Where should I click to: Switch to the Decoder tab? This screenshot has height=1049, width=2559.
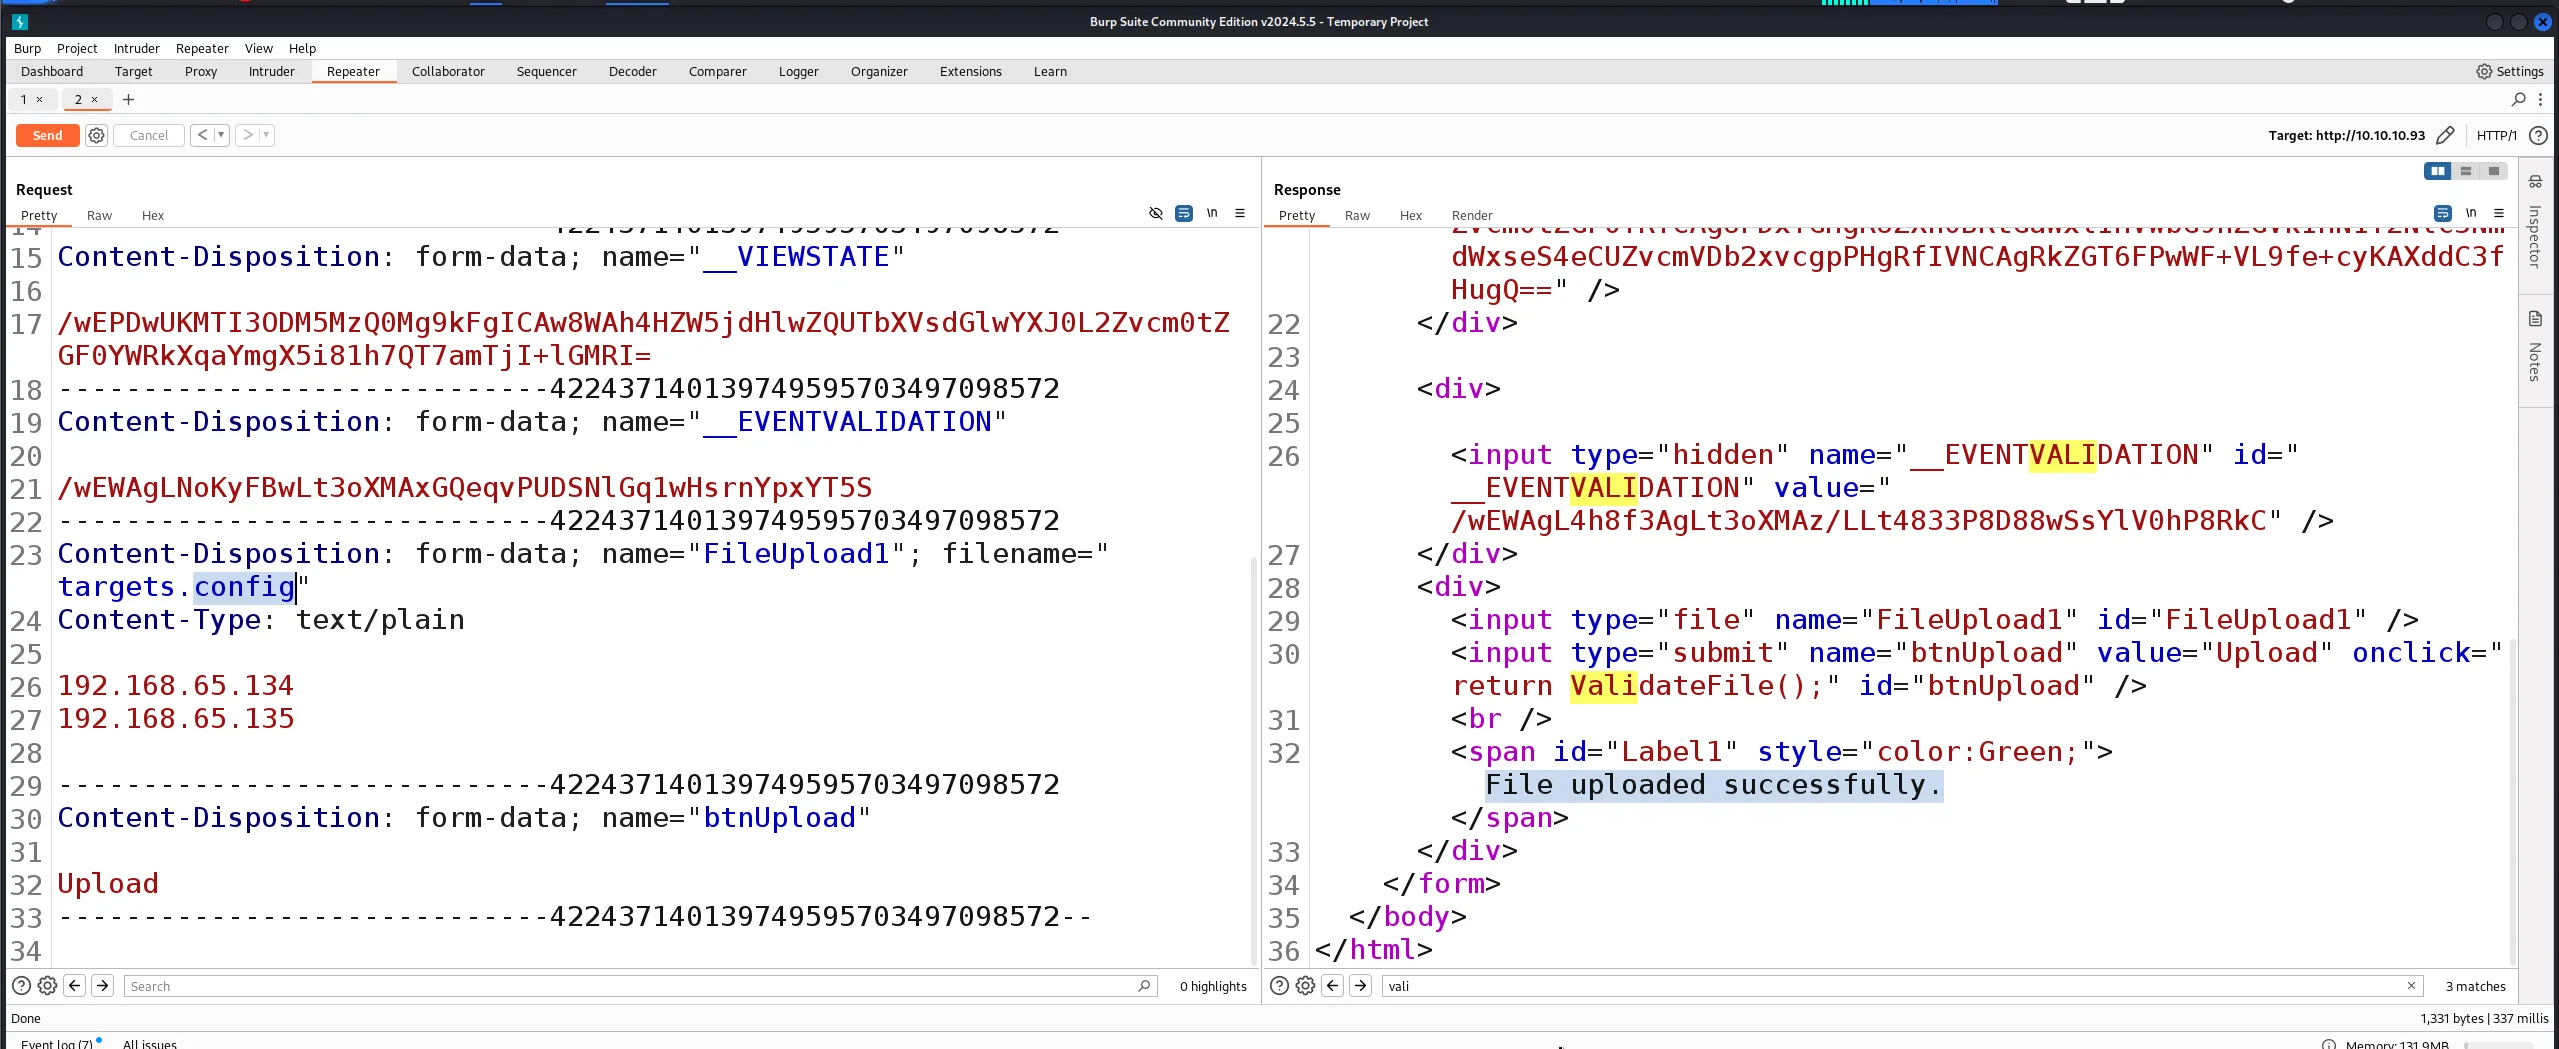coord(632,71)
